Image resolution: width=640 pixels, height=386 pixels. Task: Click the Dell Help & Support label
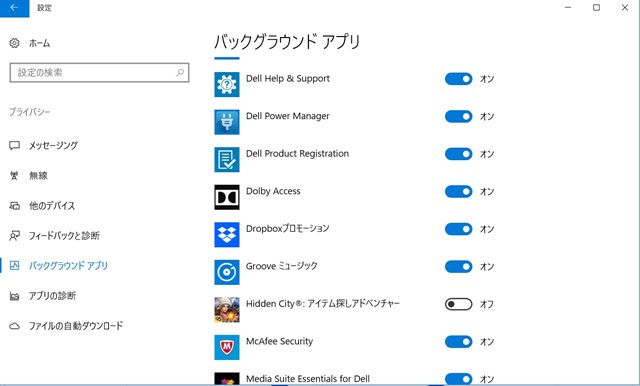coord(288,78)
